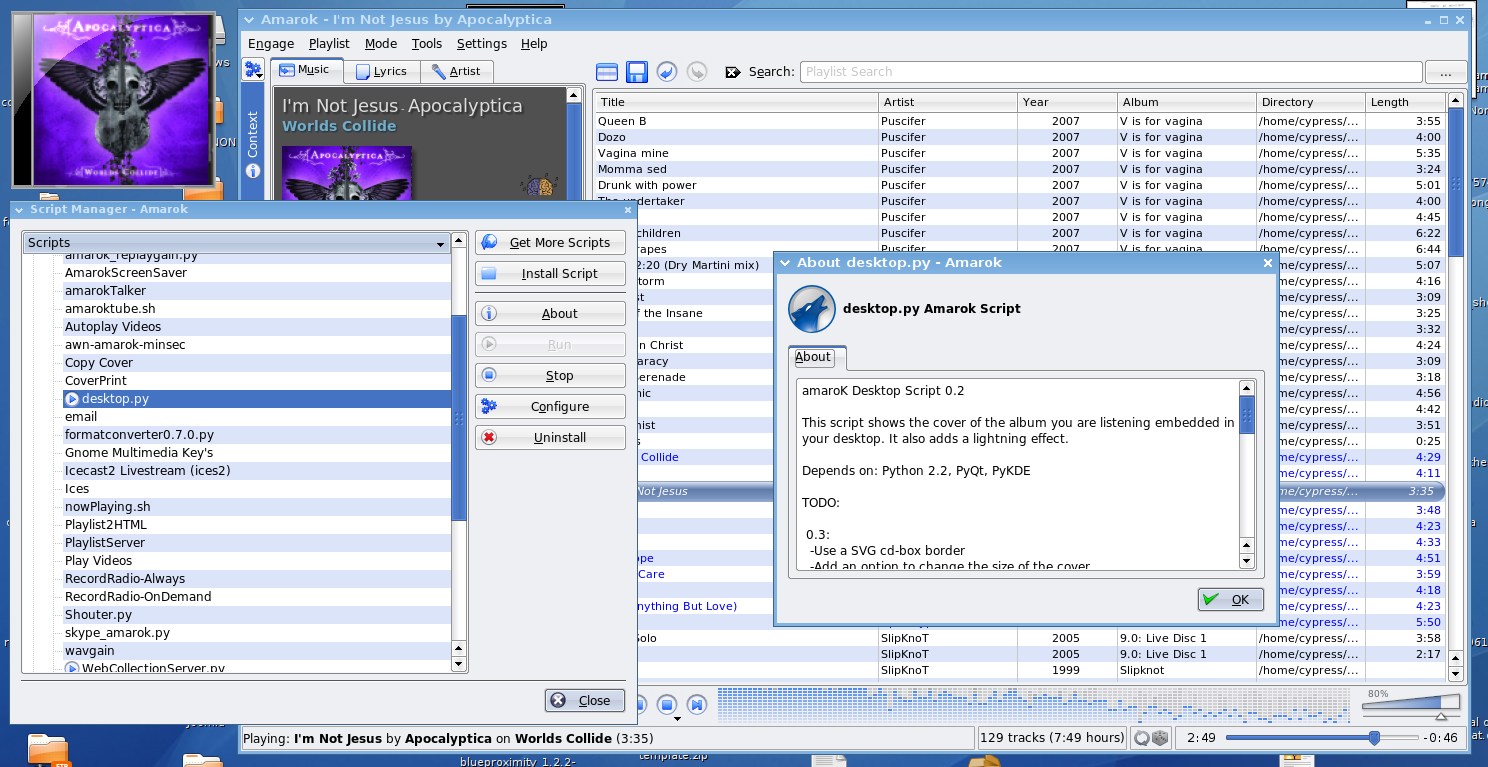Viewport: 1488px width, 767px height.
Task: Toggle random mode dice icon in status bar
Action: [x=1160, y=738]
